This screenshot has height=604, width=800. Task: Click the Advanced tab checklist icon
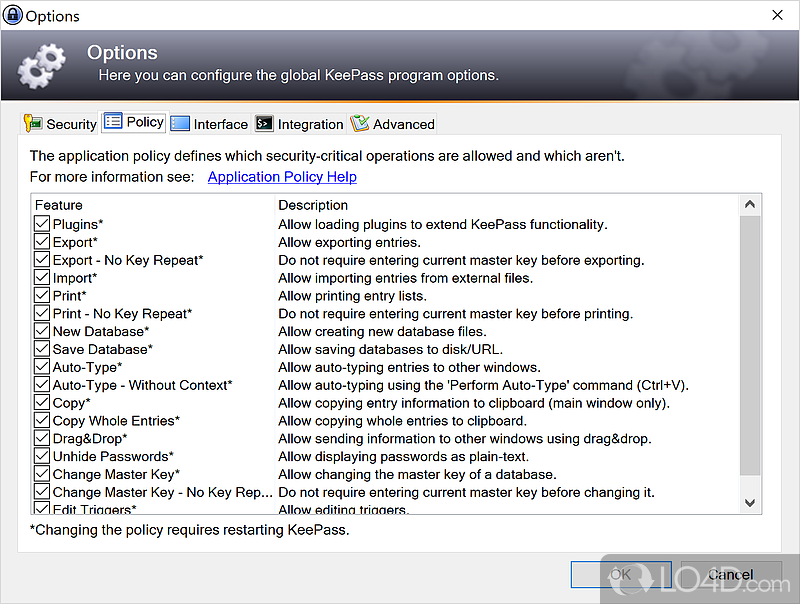pyautogui.click(x=360, y=124)
